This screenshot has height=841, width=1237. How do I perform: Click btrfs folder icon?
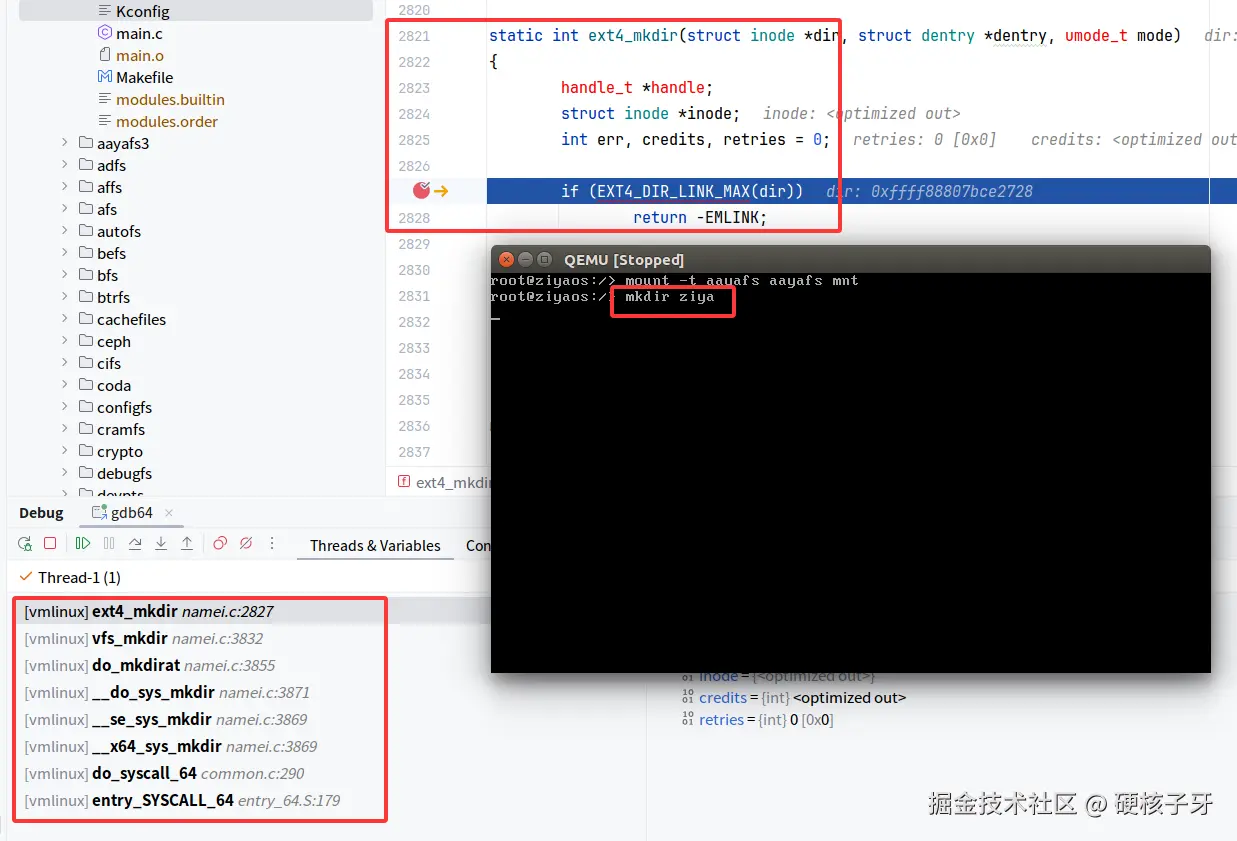86,297
